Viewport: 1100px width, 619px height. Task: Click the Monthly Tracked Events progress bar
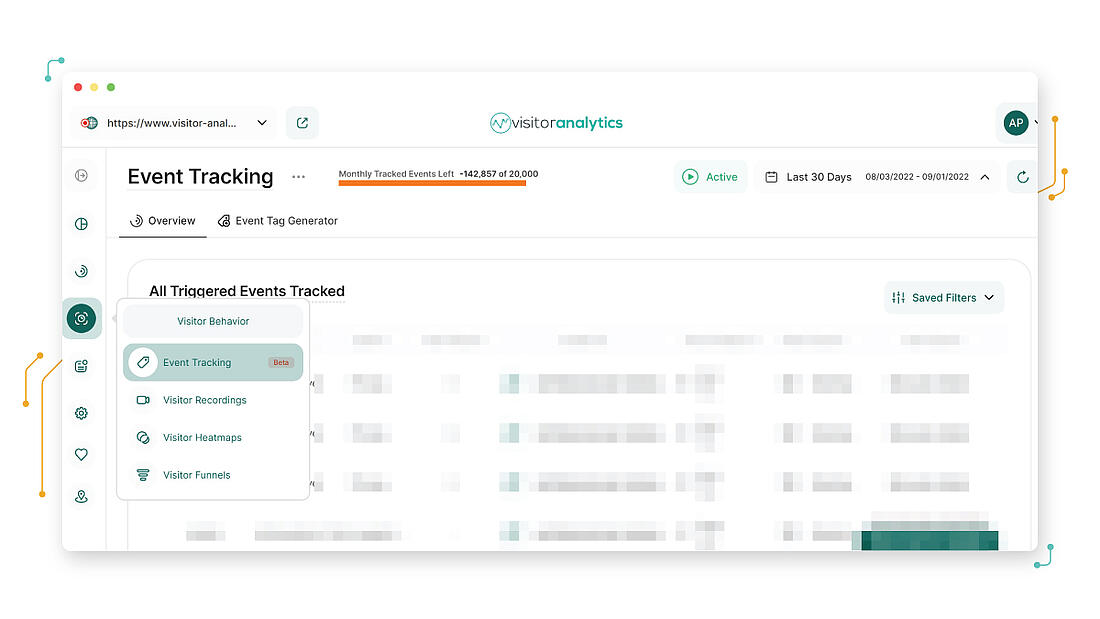pos(432,183)
